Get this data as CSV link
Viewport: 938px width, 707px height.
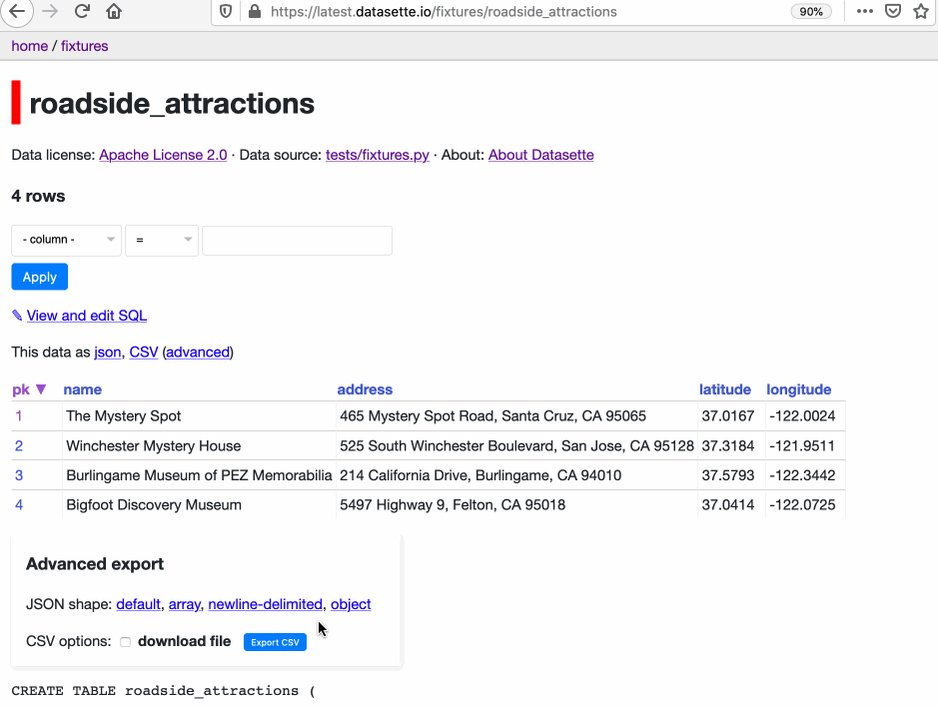[x=144, y=352]
